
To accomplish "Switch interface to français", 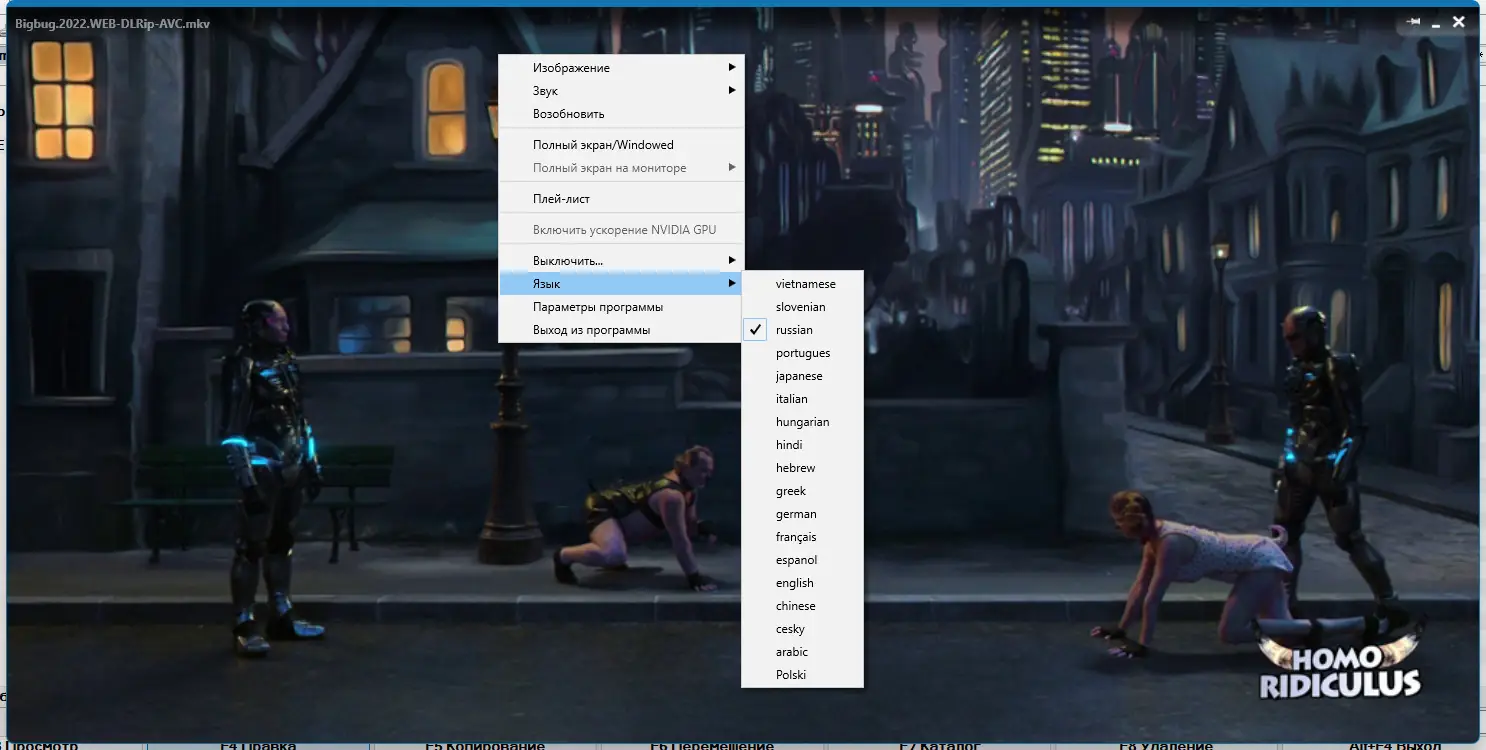I will [x=802, y=537].
